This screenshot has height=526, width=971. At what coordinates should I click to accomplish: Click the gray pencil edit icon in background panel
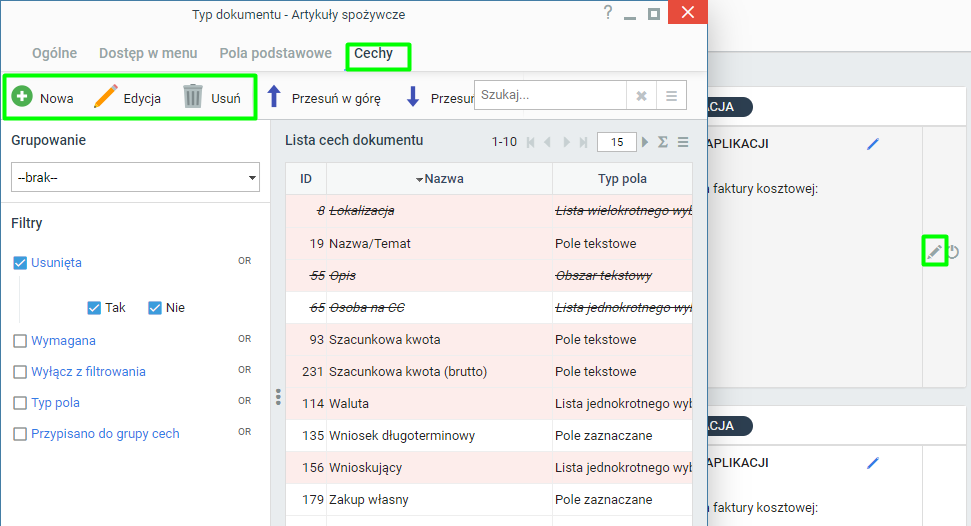click(x=934, y=251)
